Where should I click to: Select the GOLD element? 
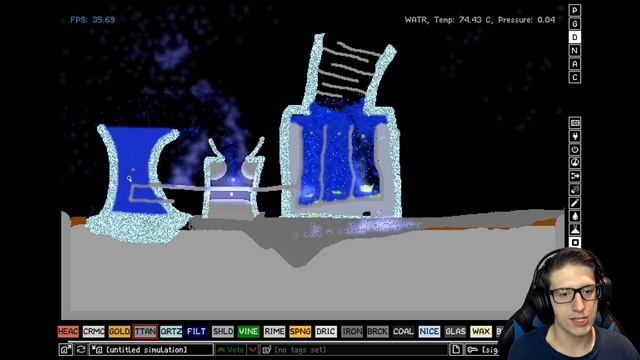click(120, 331)
